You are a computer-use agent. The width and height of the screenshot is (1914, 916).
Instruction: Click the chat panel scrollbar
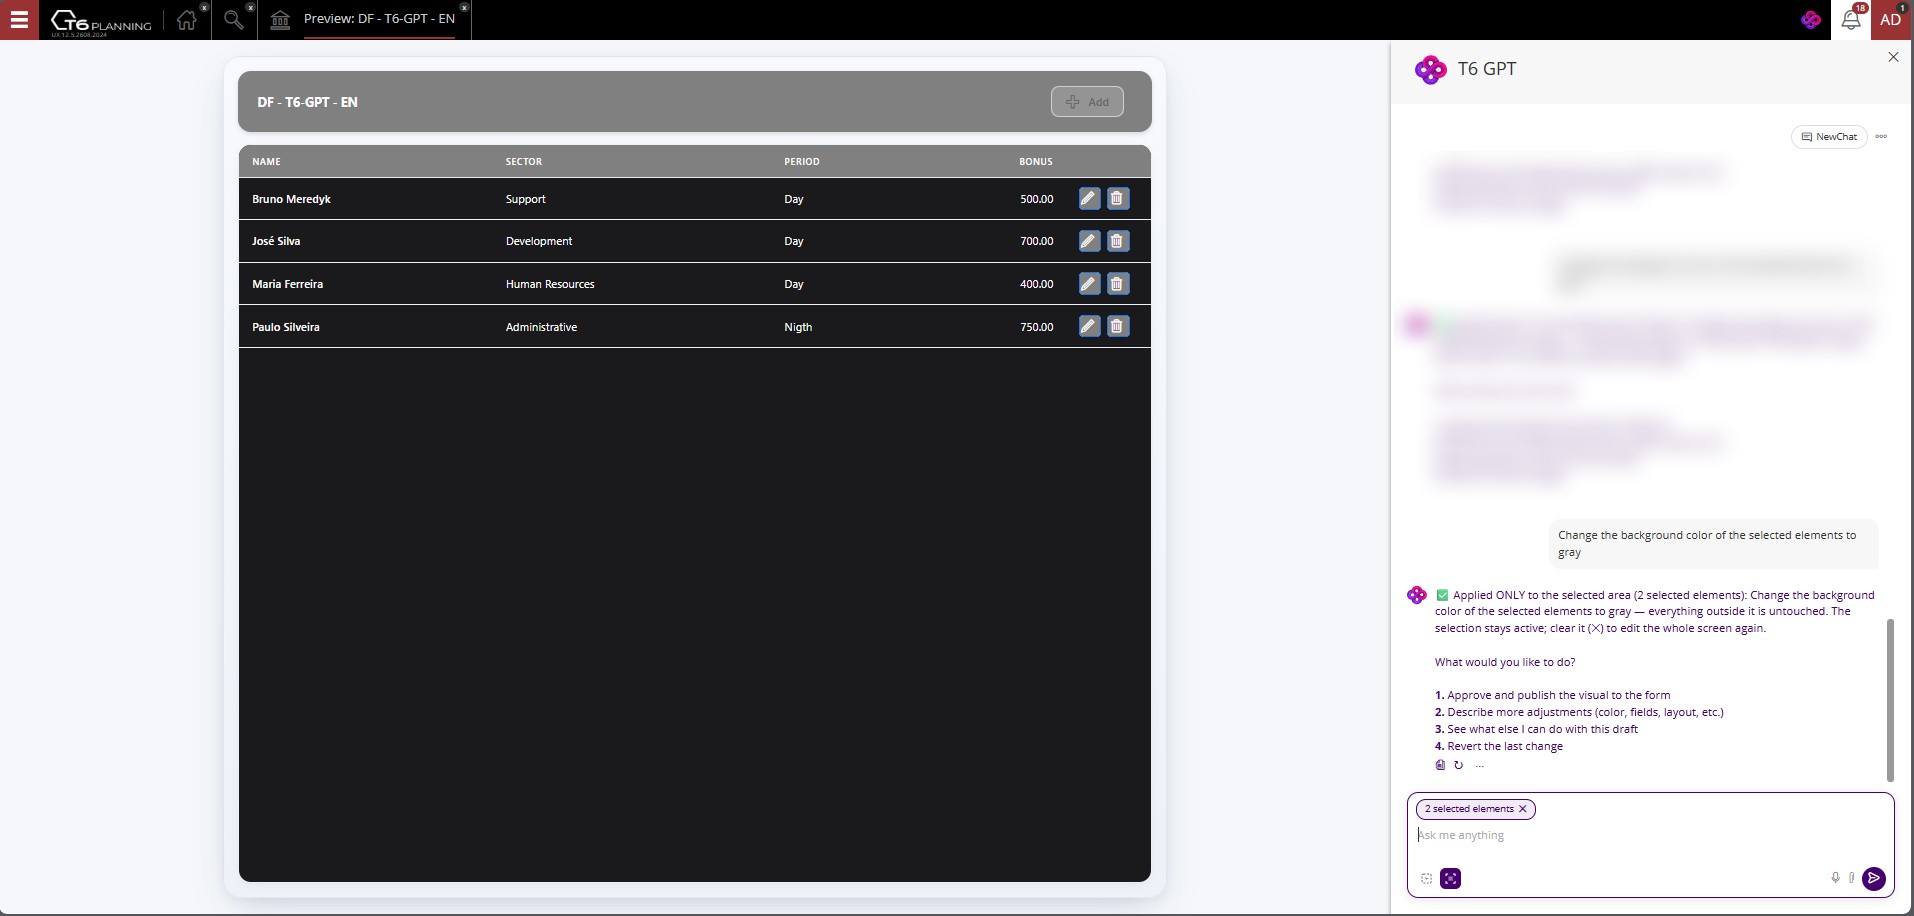point(1890,700)
